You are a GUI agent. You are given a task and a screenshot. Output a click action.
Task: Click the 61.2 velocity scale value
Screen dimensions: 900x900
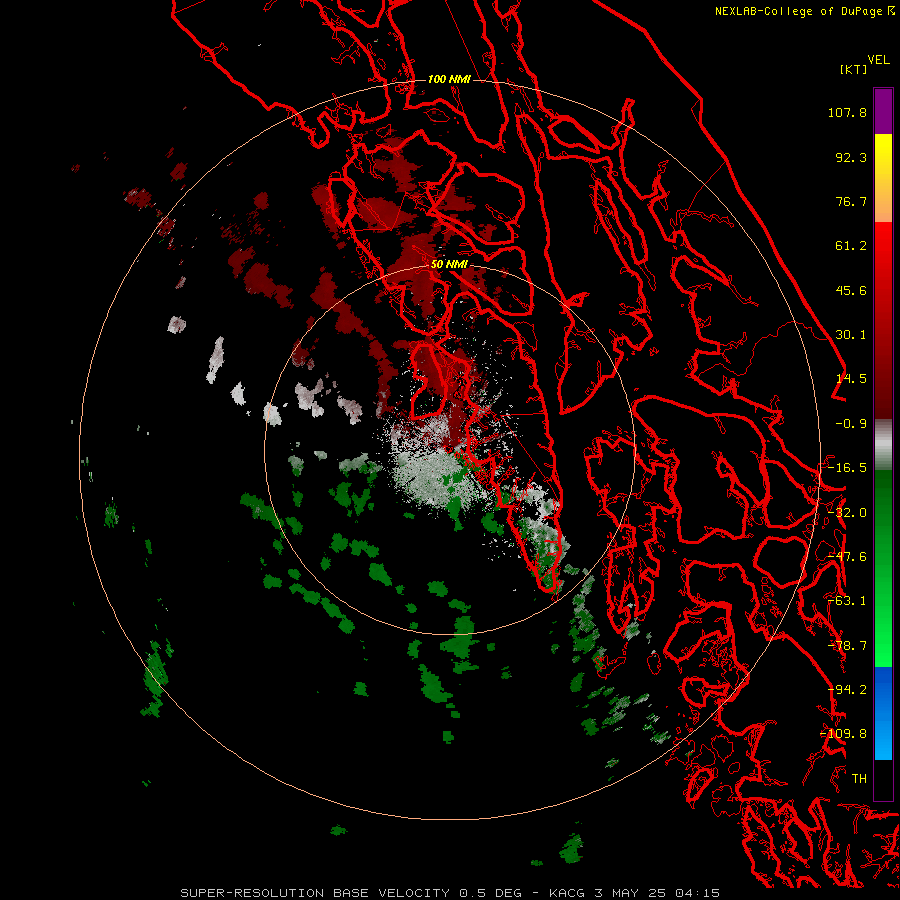pyautogui.click(x=851, y=246)
